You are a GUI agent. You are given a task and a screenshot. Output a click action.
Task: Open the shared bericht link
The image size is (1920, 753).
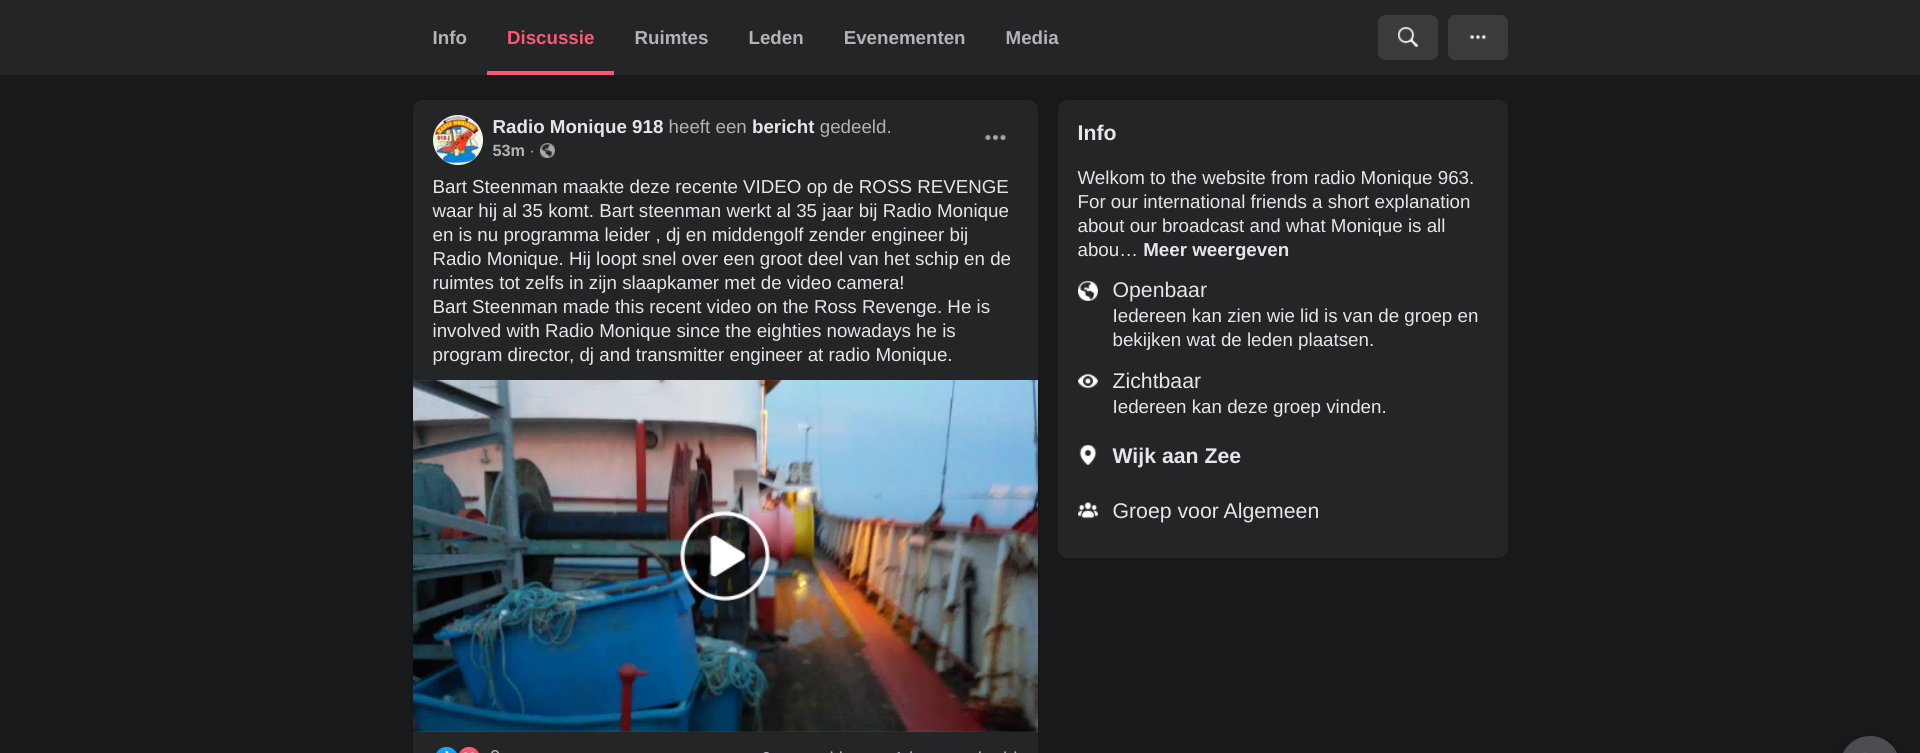pyautogui.click(x=783, y=127)
